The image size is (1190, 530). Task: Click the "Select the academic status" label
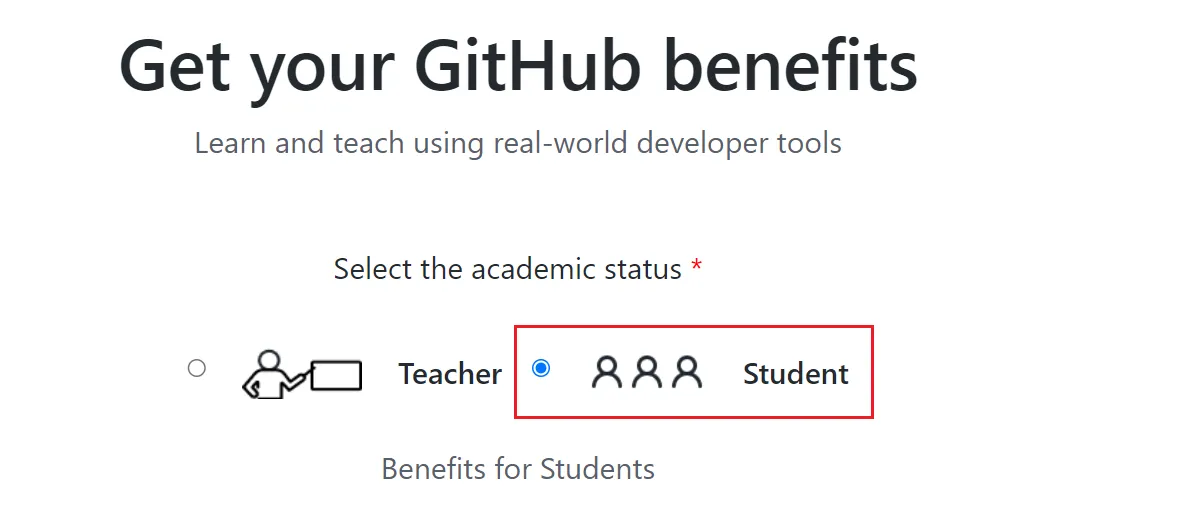pyautogui.click(x=507, y=269)
